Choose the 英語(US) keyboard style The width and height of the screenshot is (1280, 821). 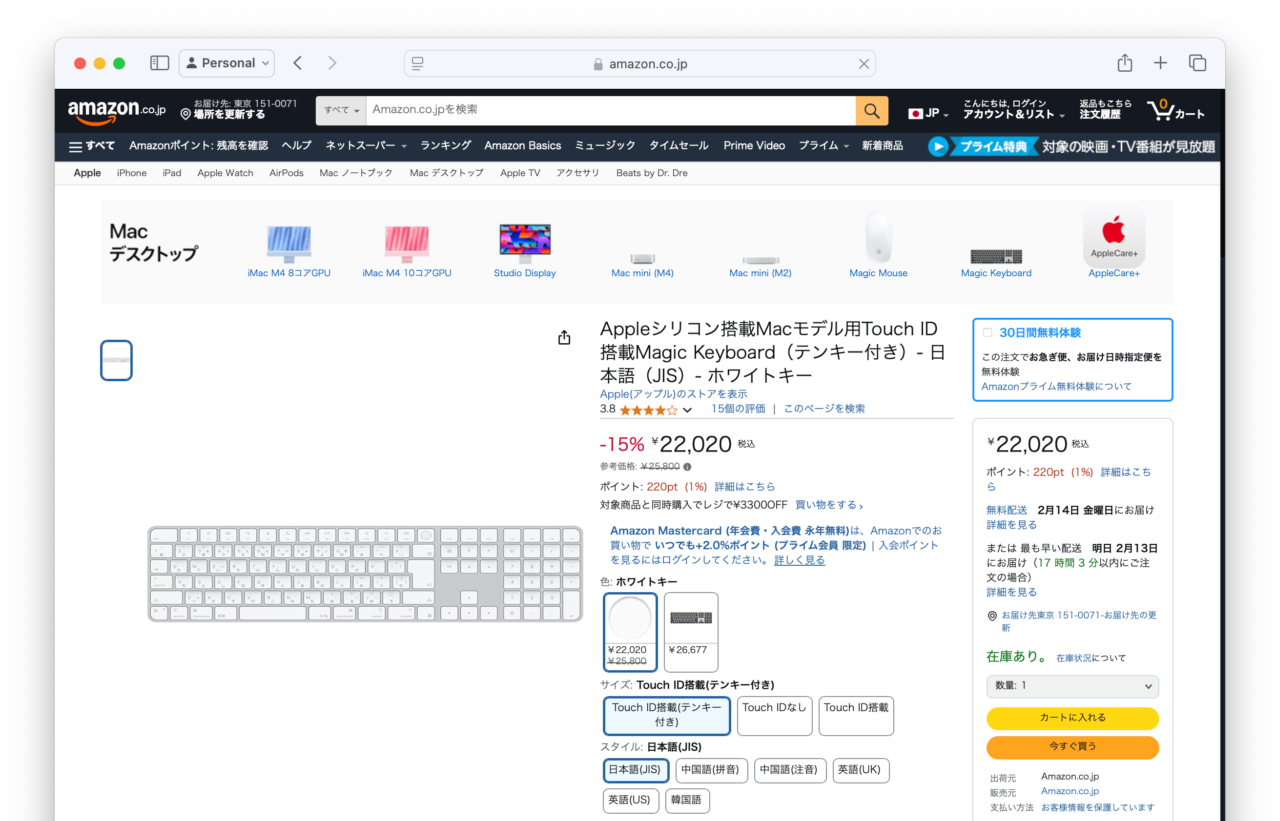[x=629, y=800]
